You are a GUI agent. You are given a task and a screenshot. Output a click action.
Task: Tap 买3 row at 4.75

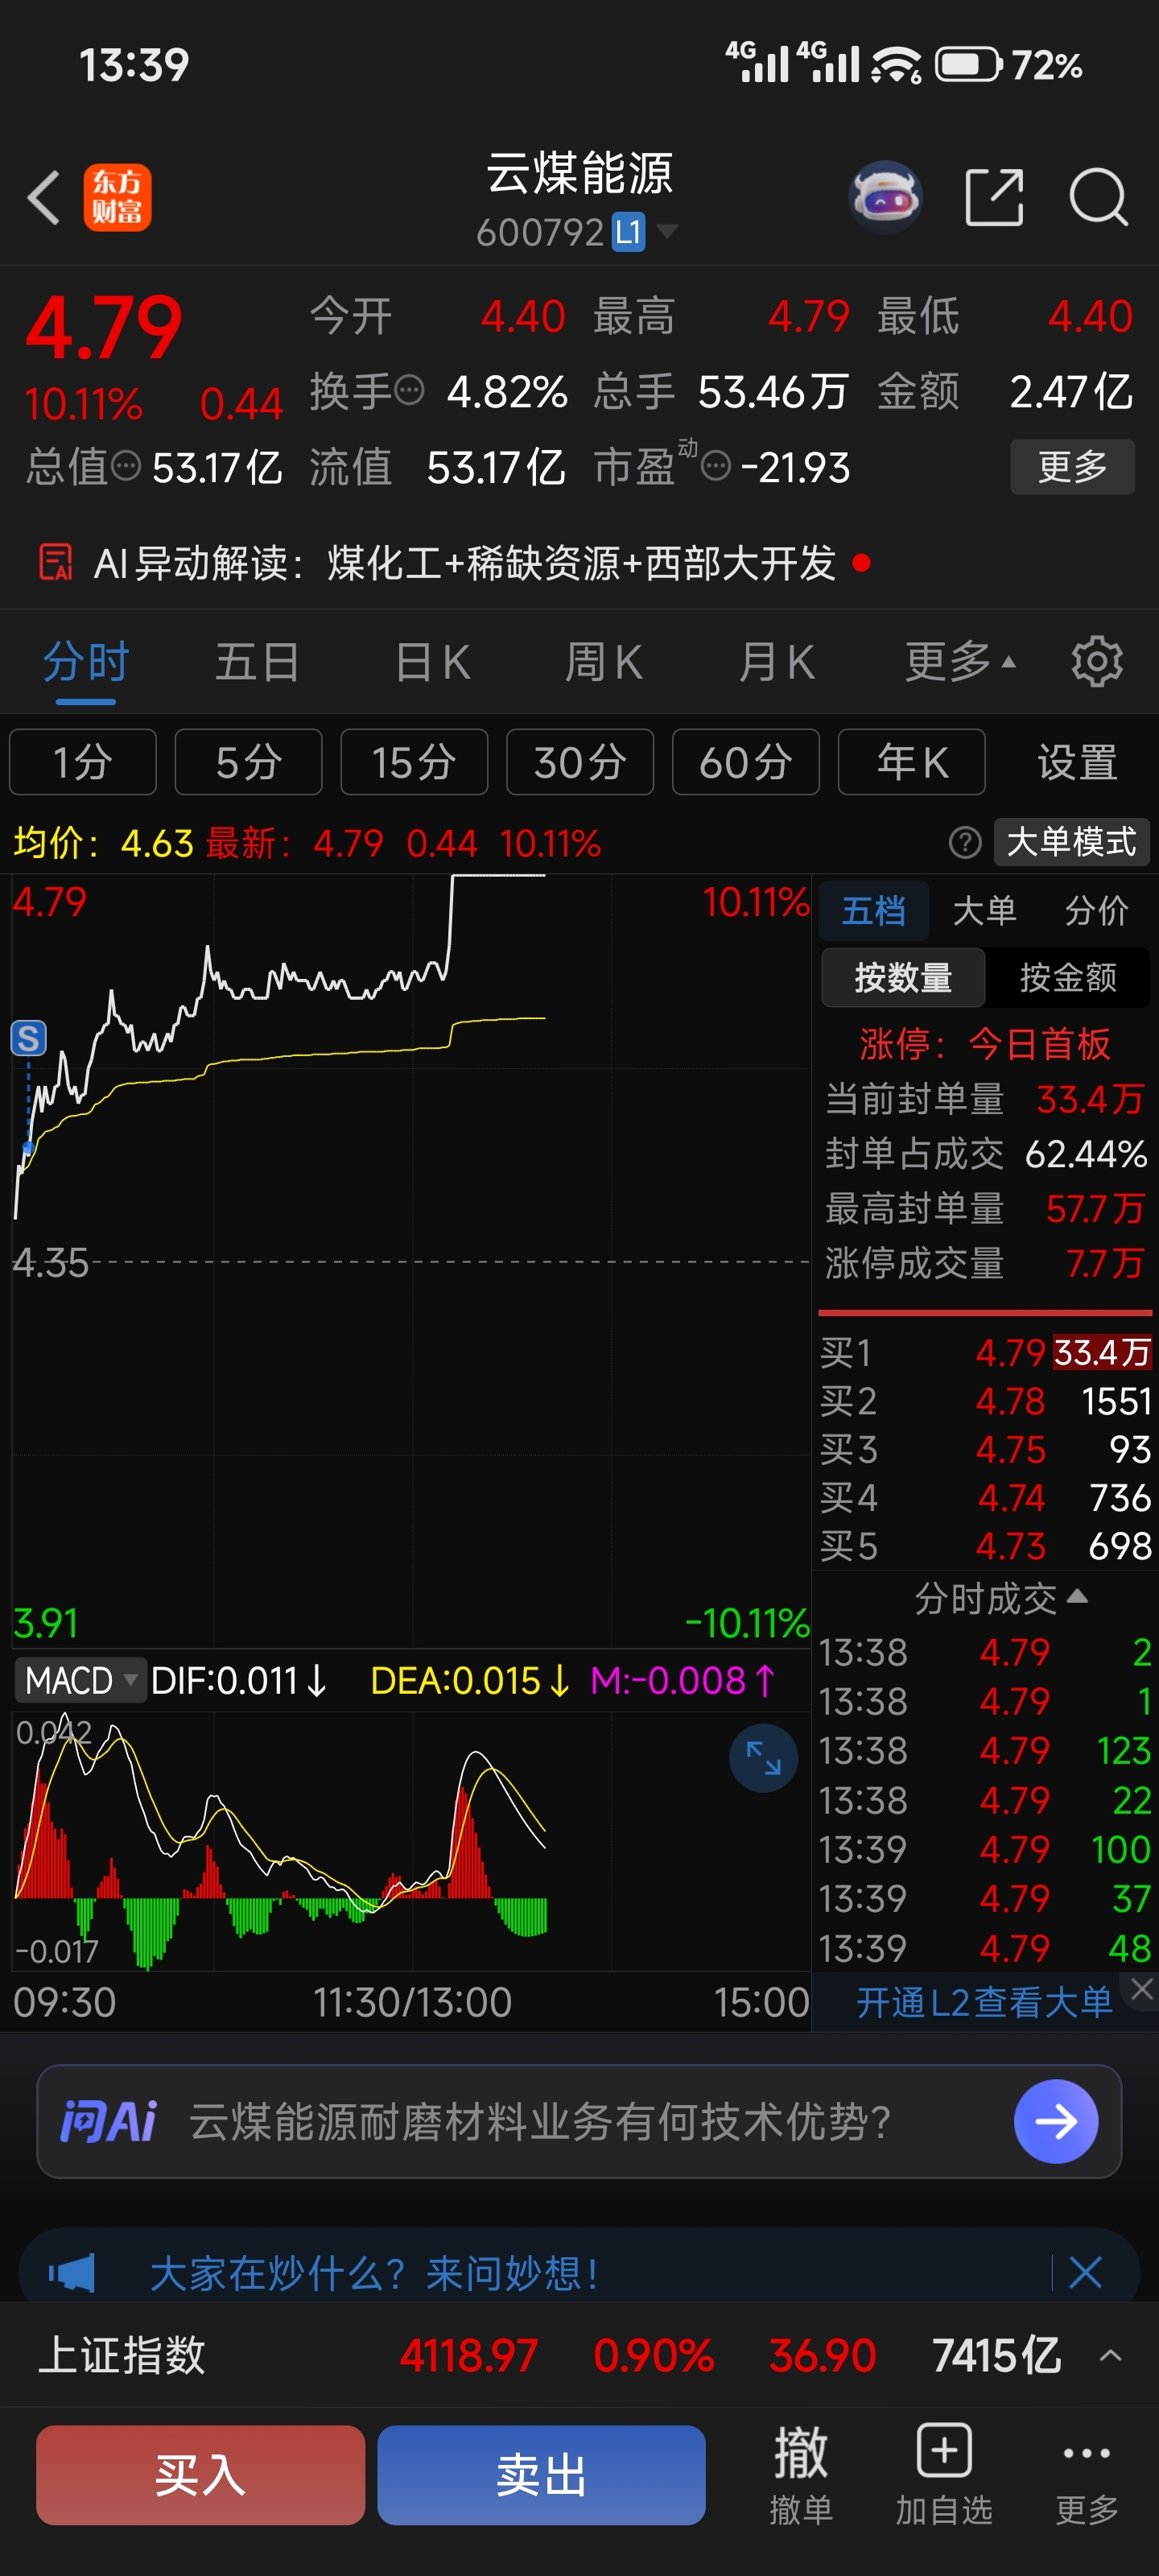[x=985, y=1449]
